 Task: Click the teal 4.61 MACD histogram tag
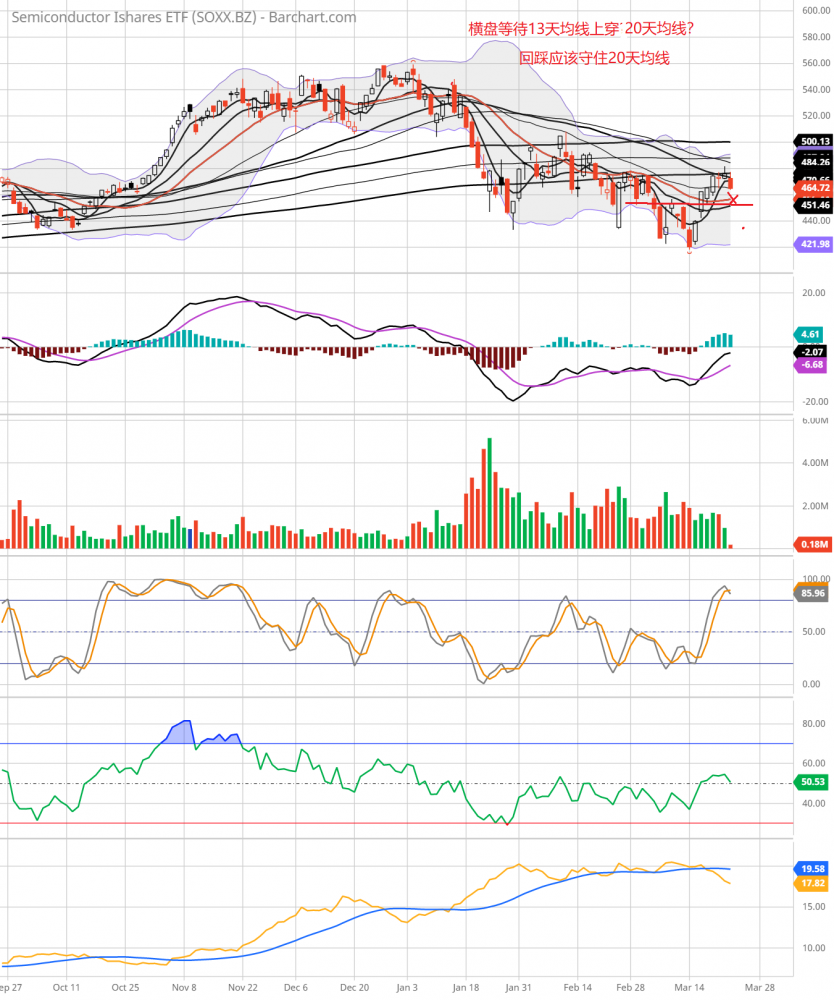pos(811,333)
